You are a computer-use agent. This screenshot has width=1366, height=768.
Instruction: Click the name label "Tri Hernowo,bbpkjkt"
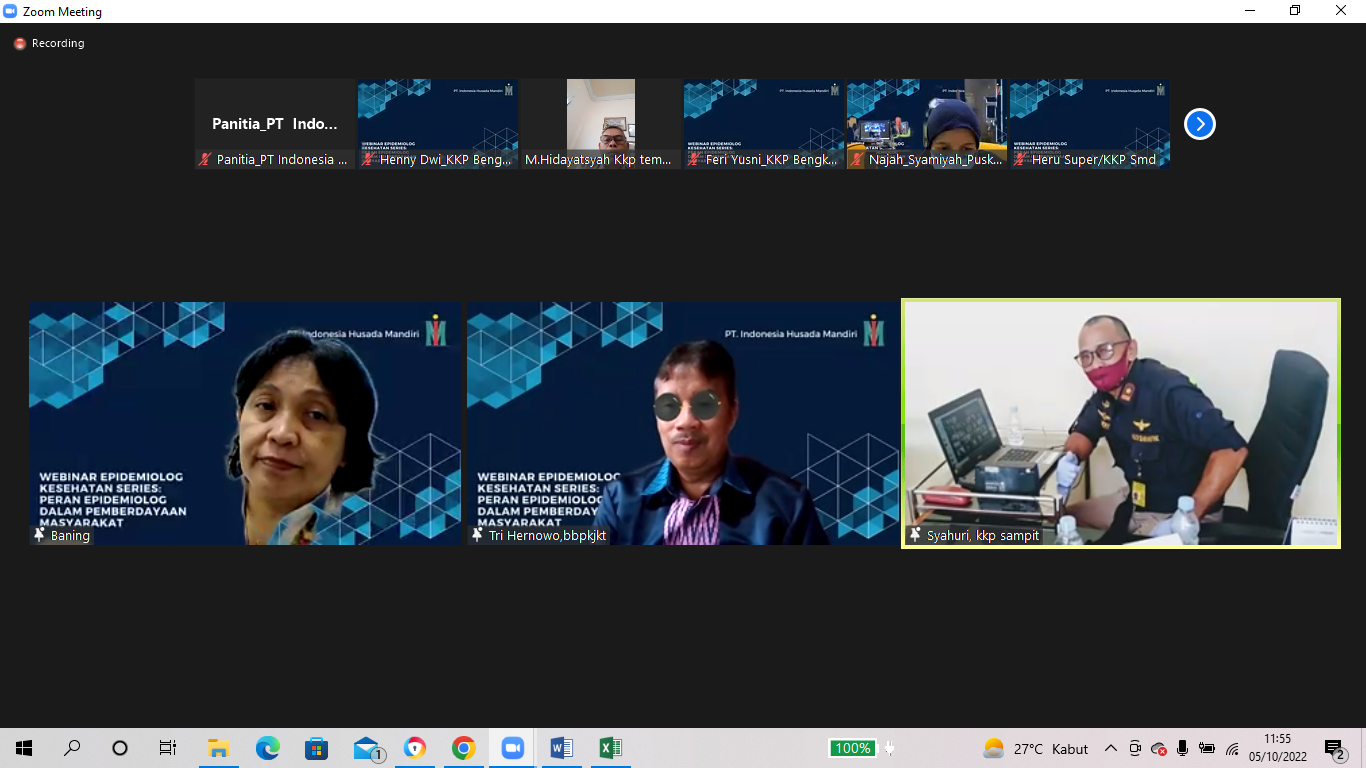pos(548,536)
